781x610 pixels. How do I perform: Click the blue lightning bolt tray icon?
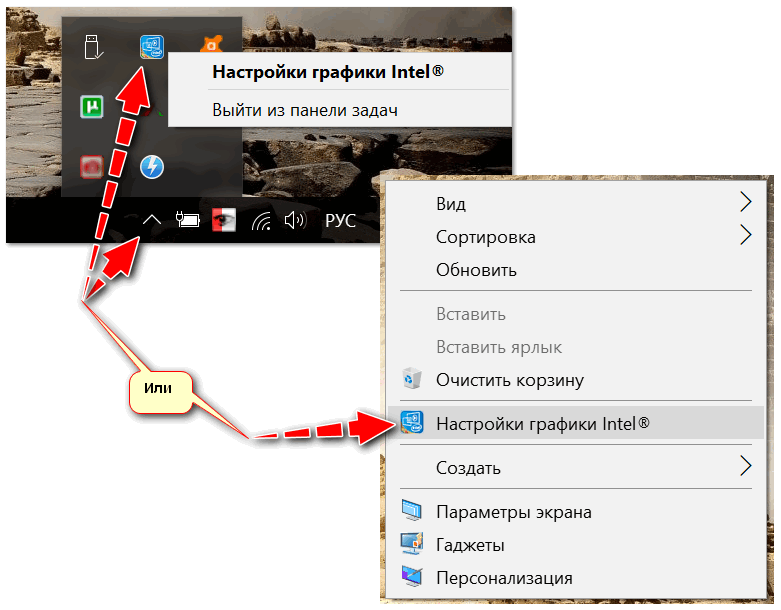coord(152,167)
